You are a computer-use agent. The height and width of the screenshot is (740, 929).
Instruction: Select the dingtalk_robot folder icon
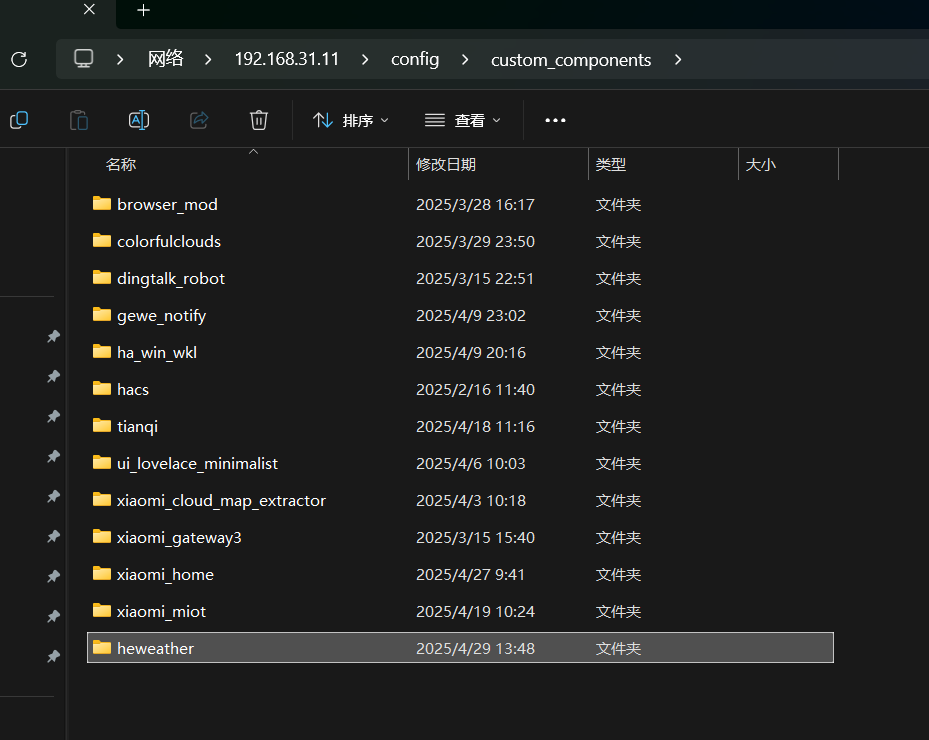tap(102, 277)
